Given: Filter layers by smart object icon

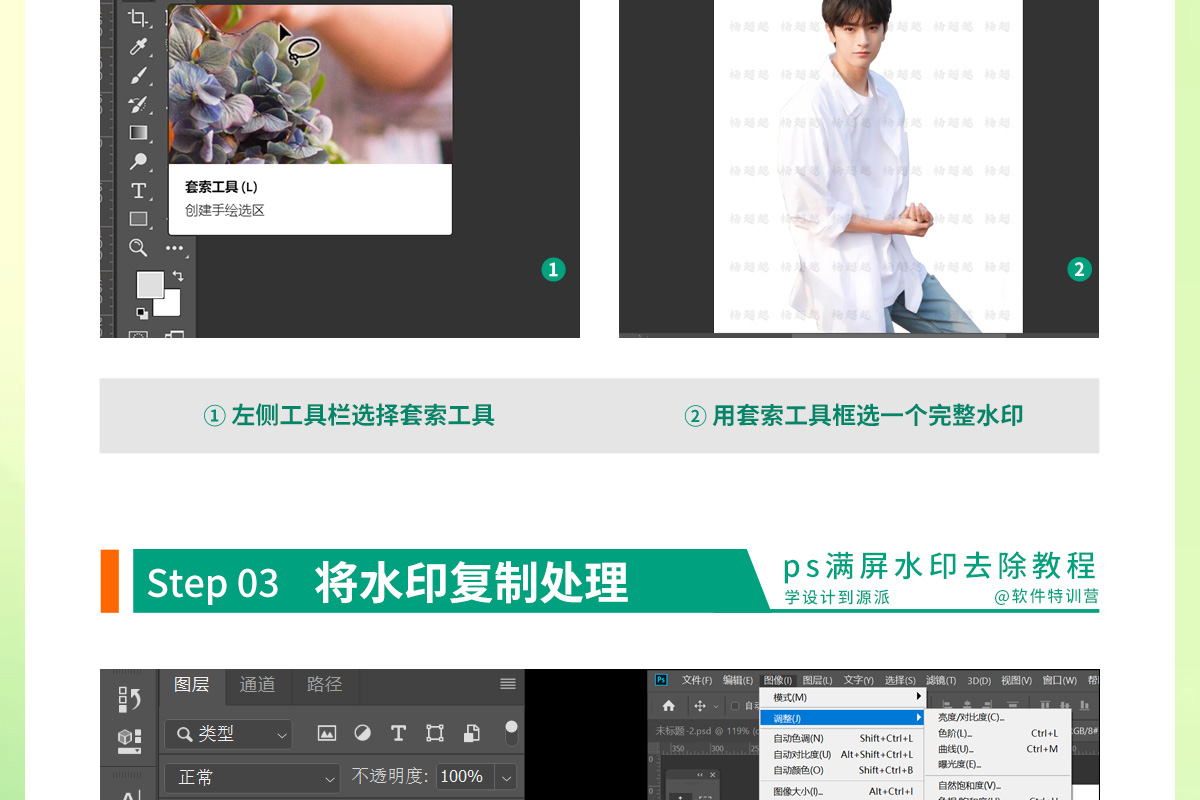Looking at the screenshot, I should click(471, 733).
